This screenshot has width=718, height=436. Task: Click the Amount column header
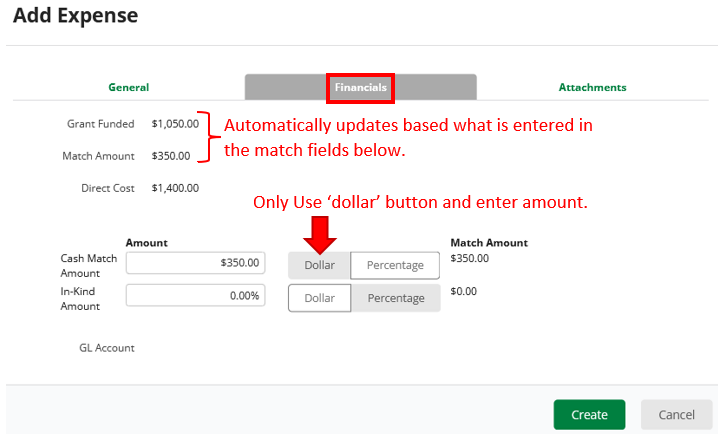click(x=146, y=243)
